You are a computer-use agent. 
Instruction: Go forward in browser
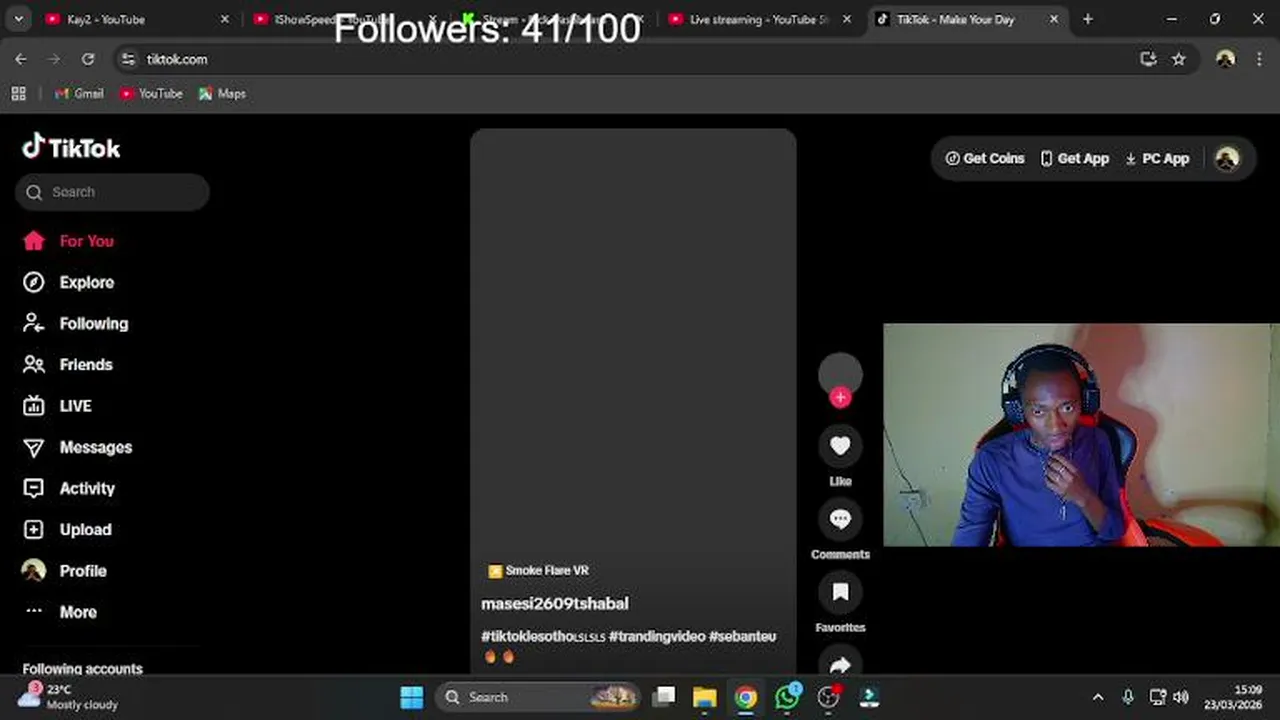coord(54,59)
